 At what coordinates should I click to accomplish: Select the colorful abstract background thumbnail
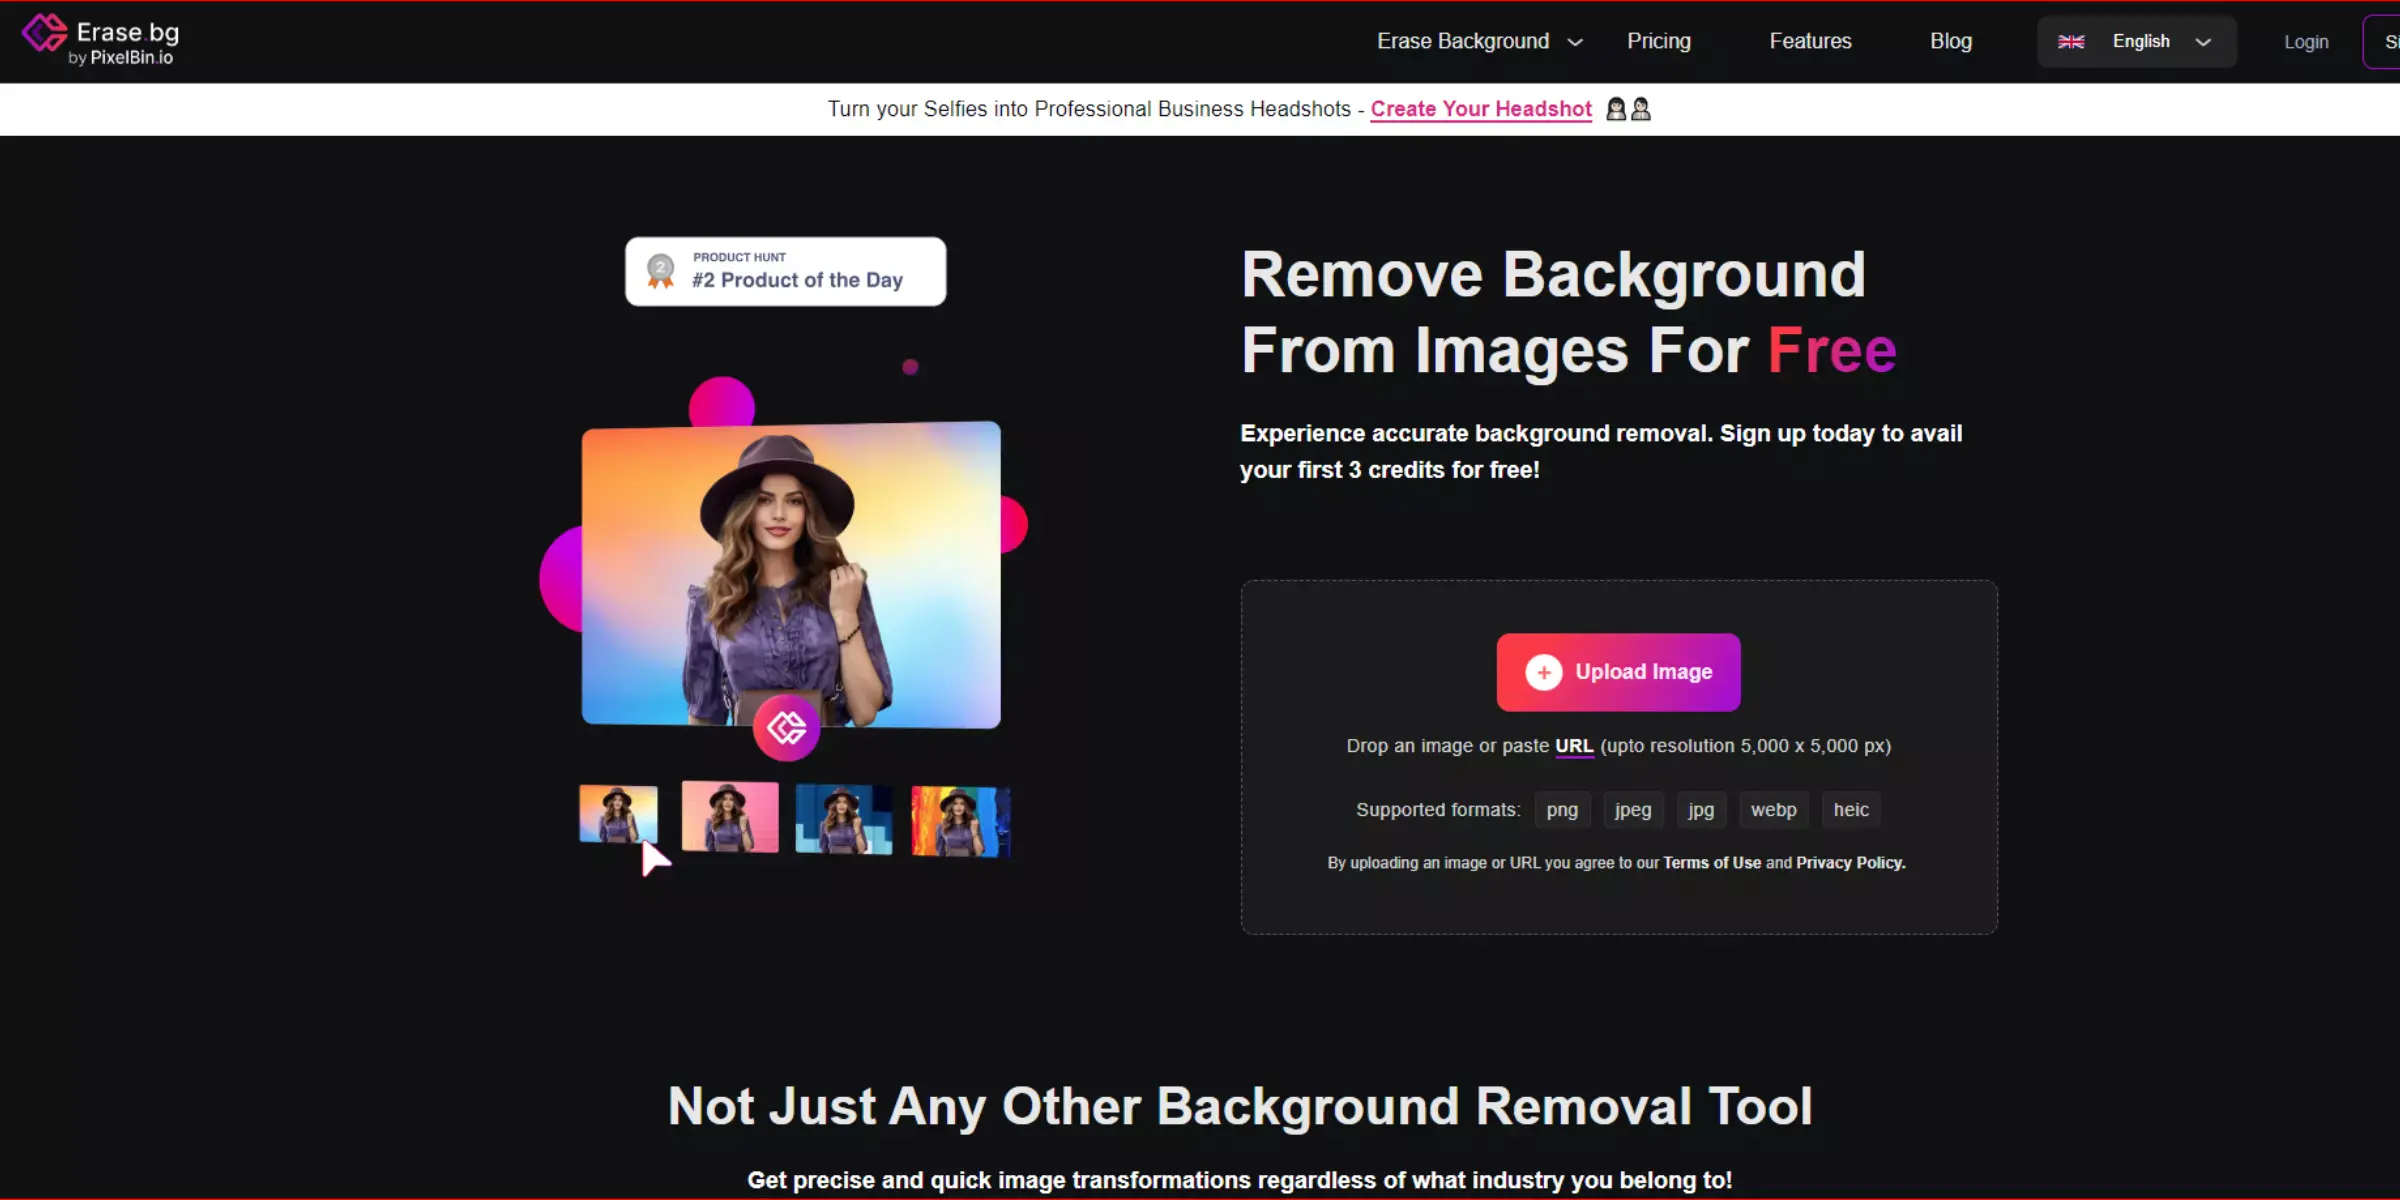point(960,821)
